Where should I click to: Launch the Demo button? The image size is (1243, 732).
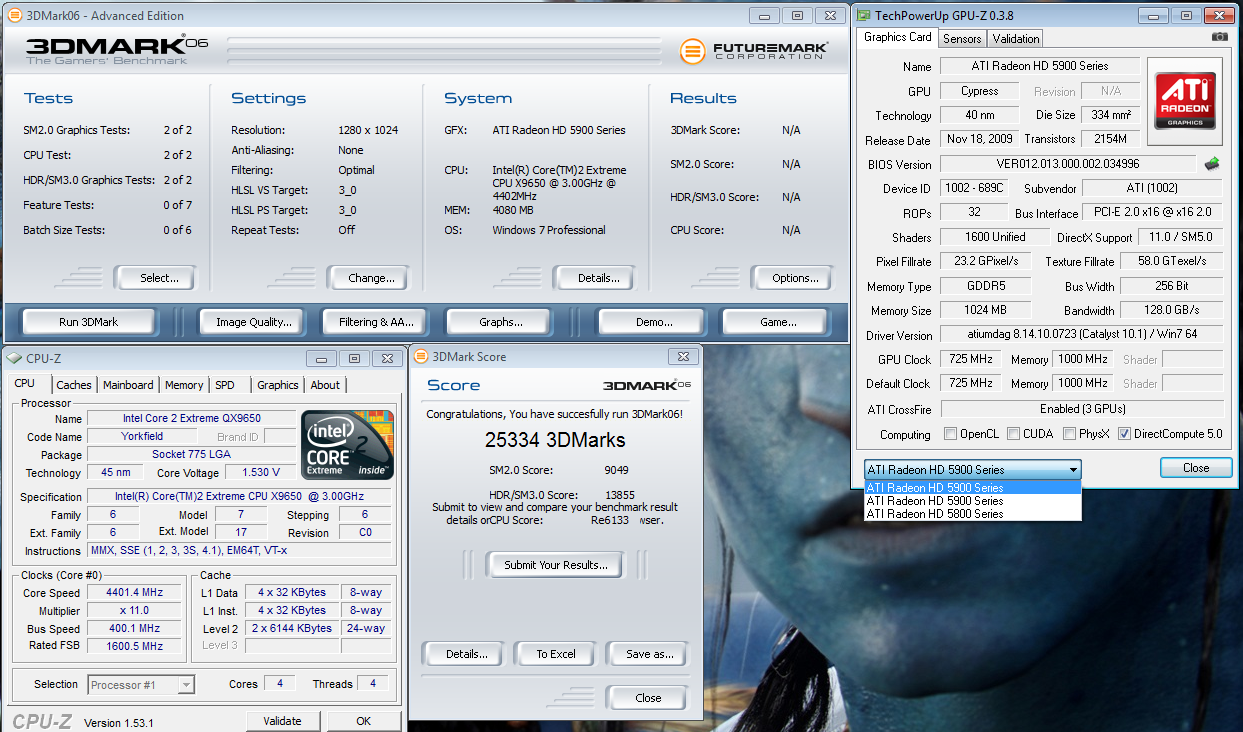(x=654, y=322)
